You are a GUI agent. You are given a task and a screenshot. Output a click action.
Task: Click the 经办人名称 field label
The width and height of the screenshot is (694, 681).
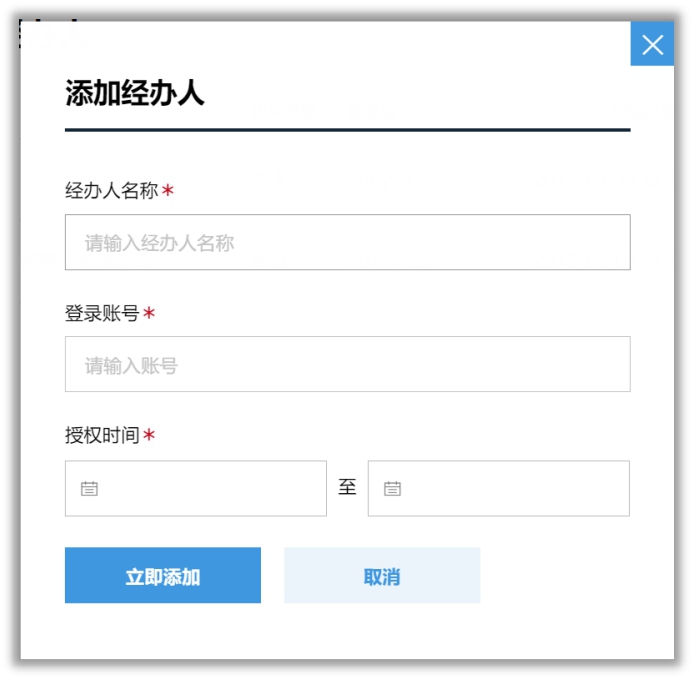111,191
